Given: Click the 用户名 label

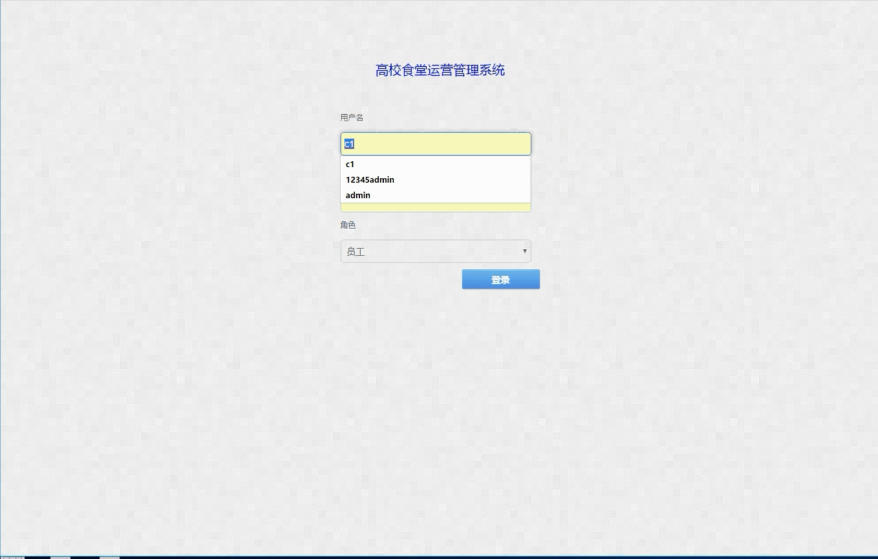Looking at the screenshot, I should [x=352, y=117].
